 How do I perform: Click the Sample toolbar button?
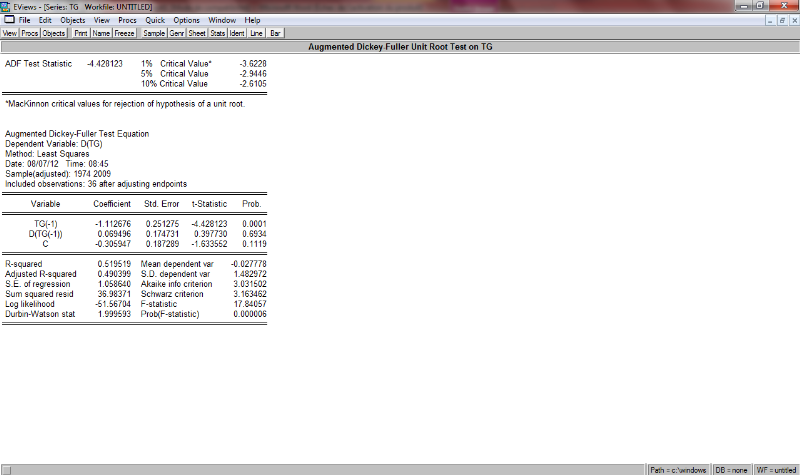pos(154,33)
